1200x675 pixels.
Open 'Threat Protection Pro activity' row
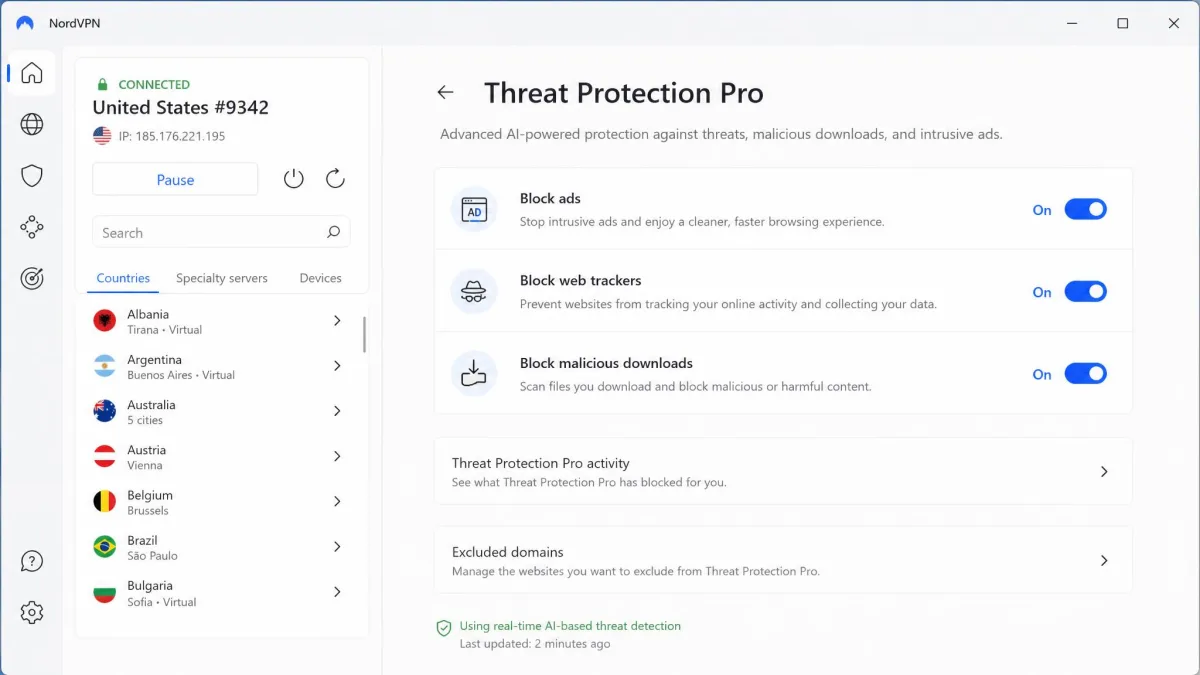coord(783,471)
